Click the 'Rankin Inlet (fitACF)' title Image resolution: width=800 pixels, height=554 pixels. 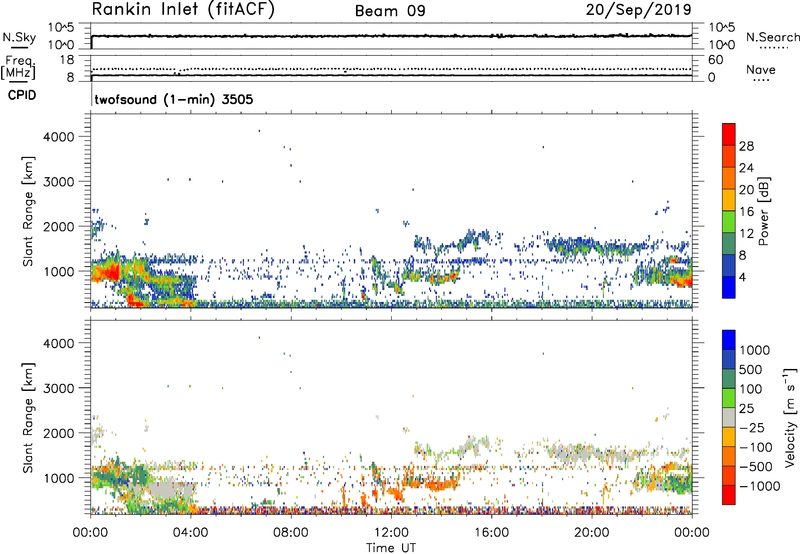(x=183, y=10)
